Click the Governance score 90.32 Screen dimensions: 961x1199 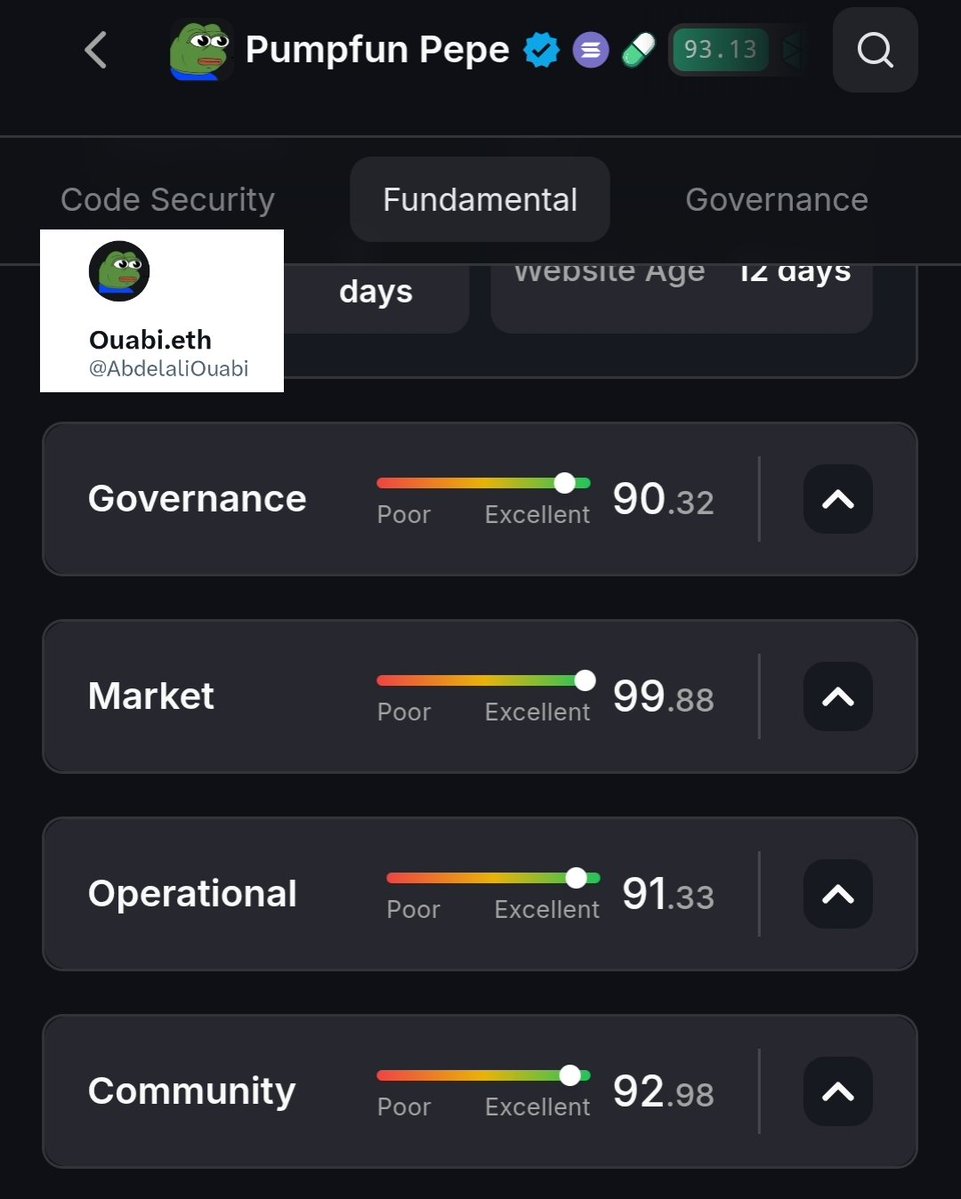click(x=664, y=499)
